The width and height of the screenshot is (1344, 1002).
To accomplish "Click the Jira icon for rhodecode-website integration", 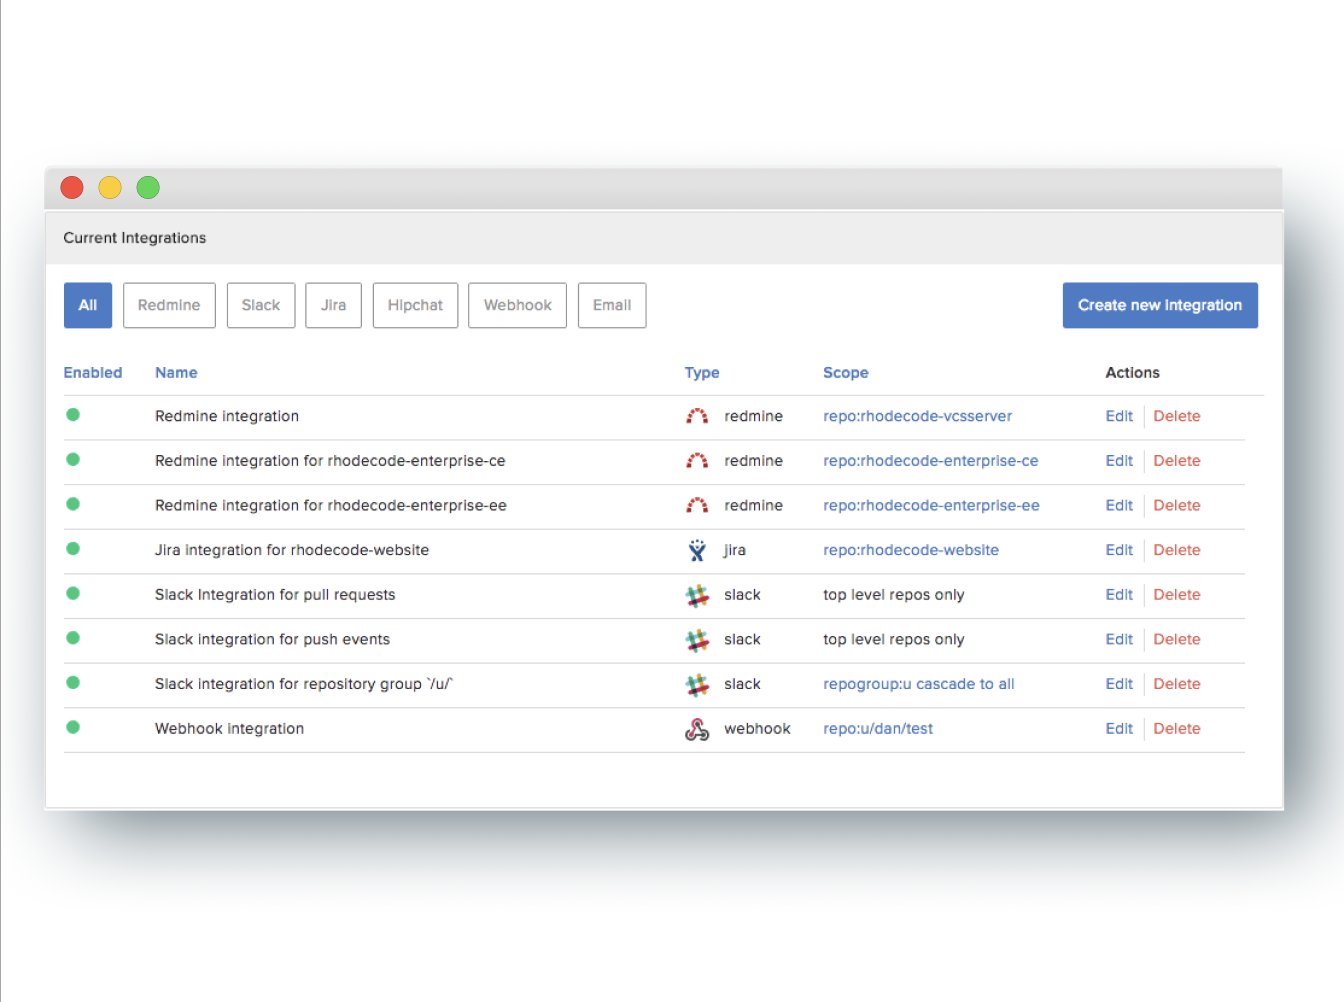I will click(x=697, y=550).
